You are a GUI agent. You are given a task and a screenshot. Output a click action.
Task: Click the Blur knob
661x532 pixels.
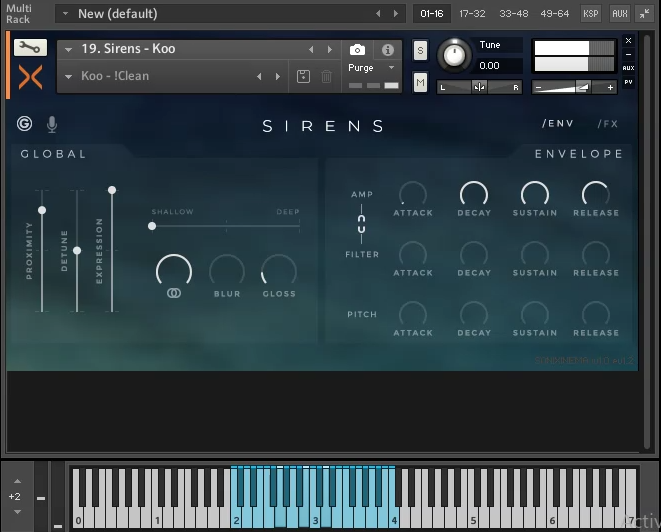pyautogui.click(x=227, y=271)
